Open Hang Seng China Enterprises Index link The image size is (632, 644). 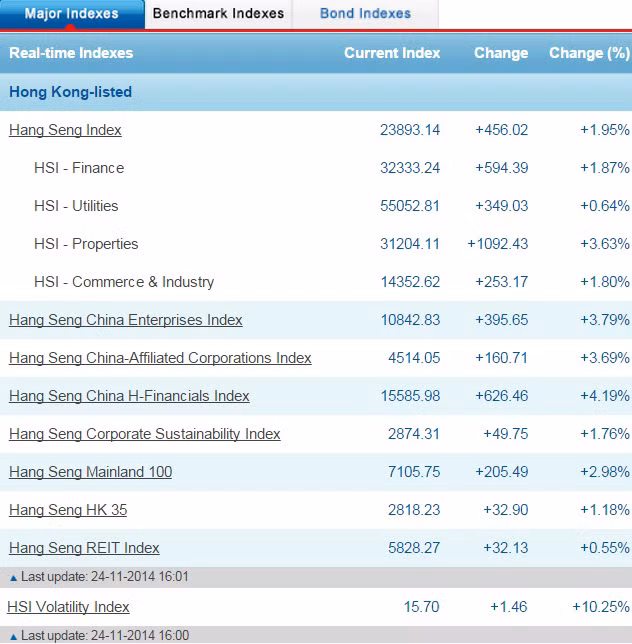(x=126, y=320)
